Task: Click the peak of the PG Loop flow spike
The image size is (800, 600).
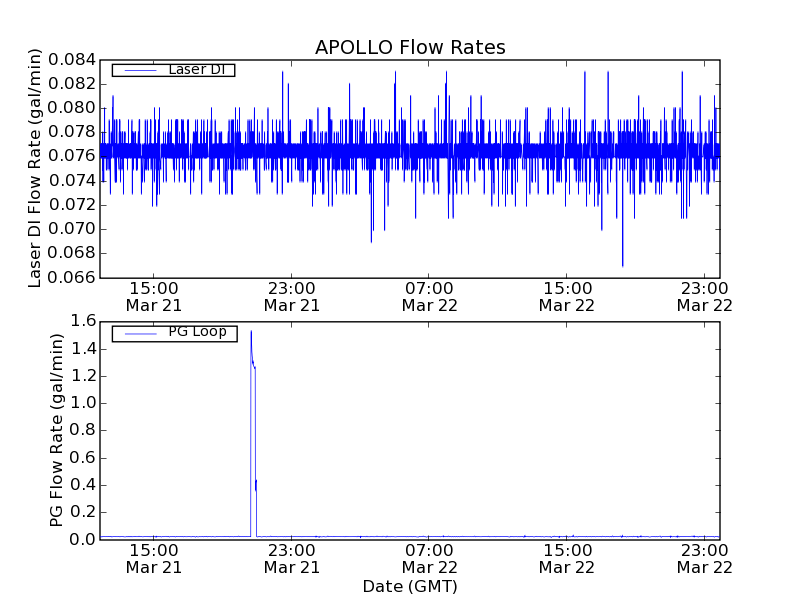Action: (x=251, y=332)
